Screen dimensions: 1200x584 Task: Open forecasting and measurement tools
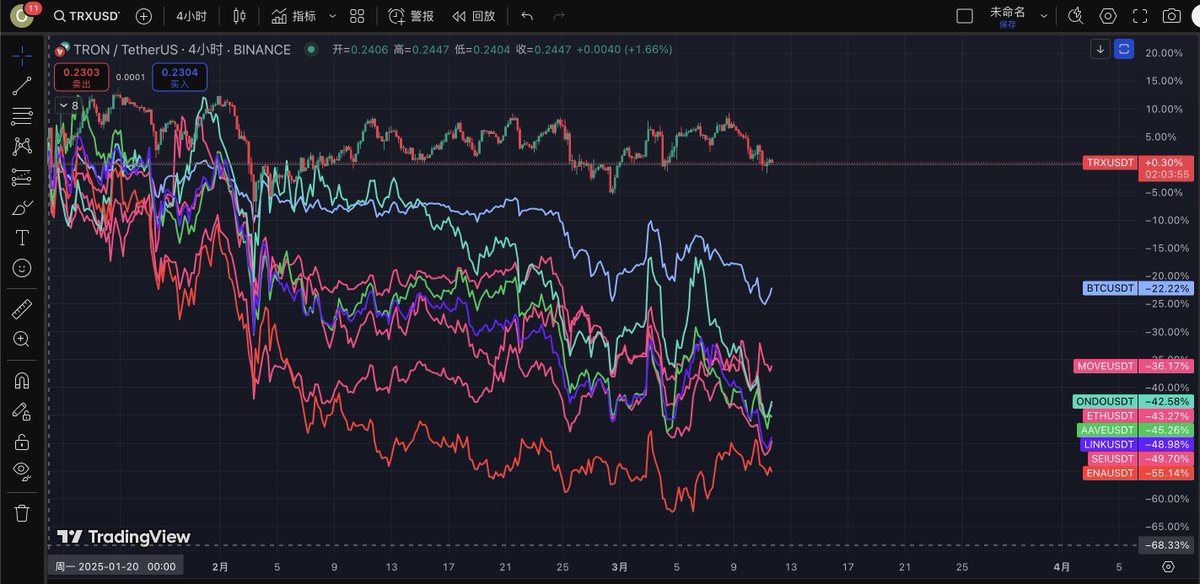click(21, 178)
